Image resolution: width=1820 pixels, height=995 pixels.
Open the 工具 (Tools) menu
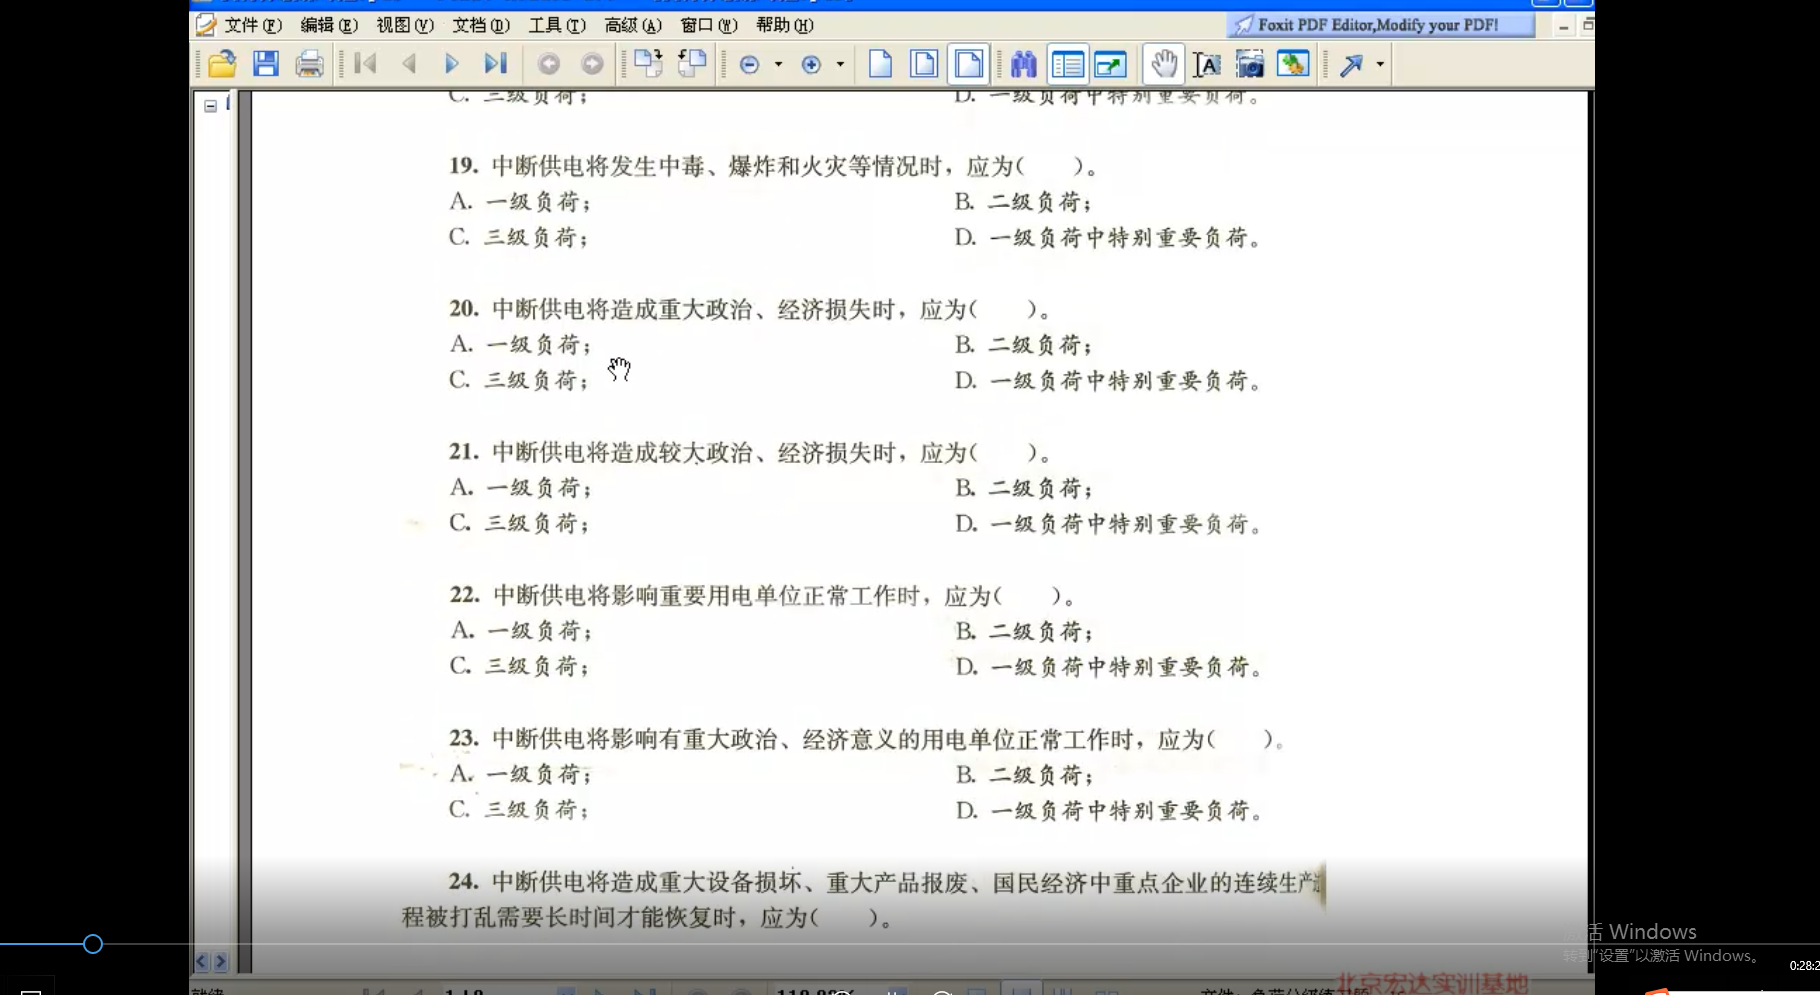pos(557,25)
